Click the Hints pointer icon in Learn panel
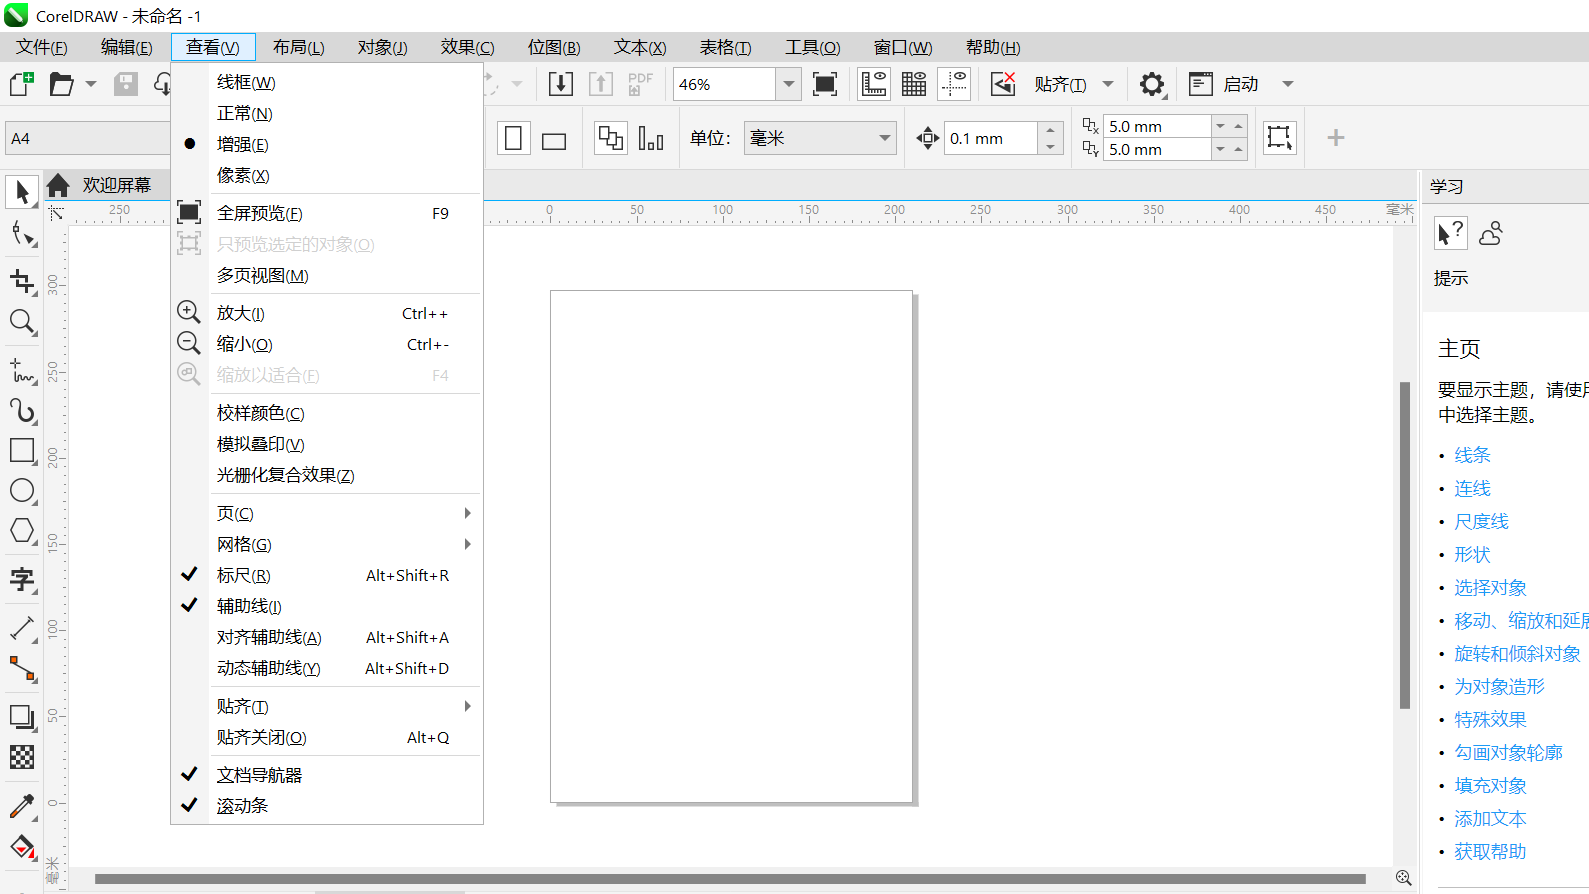Screen dimensions: 1589x894 click(1450, 234)
